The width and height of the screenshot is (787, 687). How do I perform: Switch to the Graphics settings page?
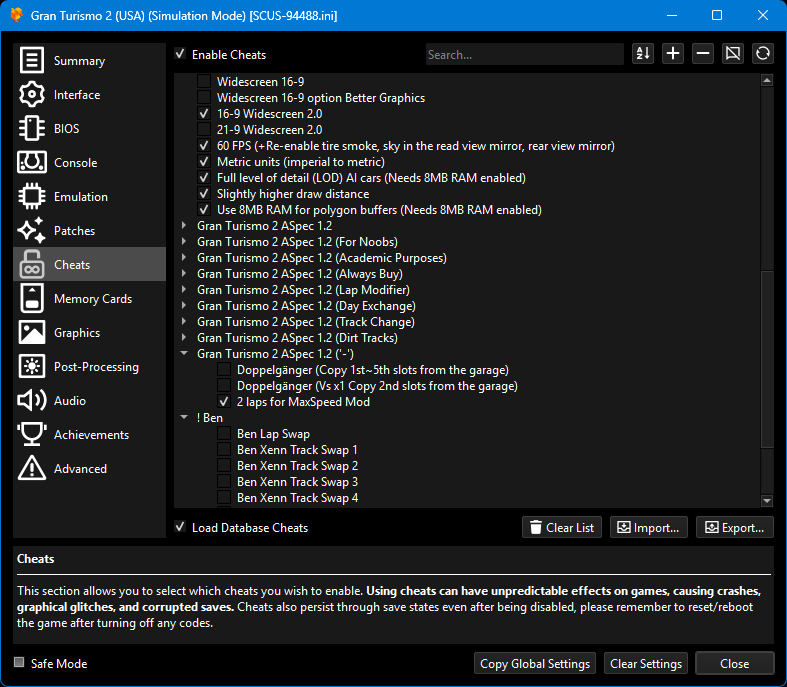(x=89, y=333)
